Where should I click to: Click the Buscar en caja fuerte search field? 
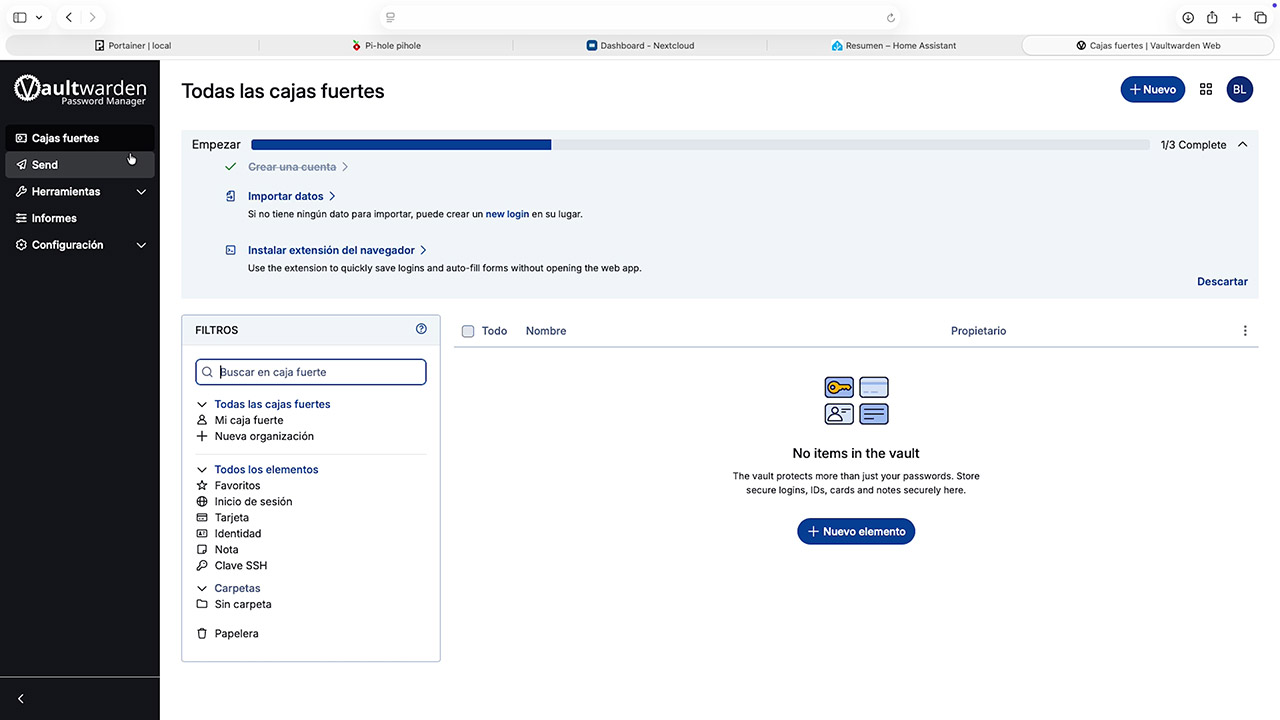(310, 371)
